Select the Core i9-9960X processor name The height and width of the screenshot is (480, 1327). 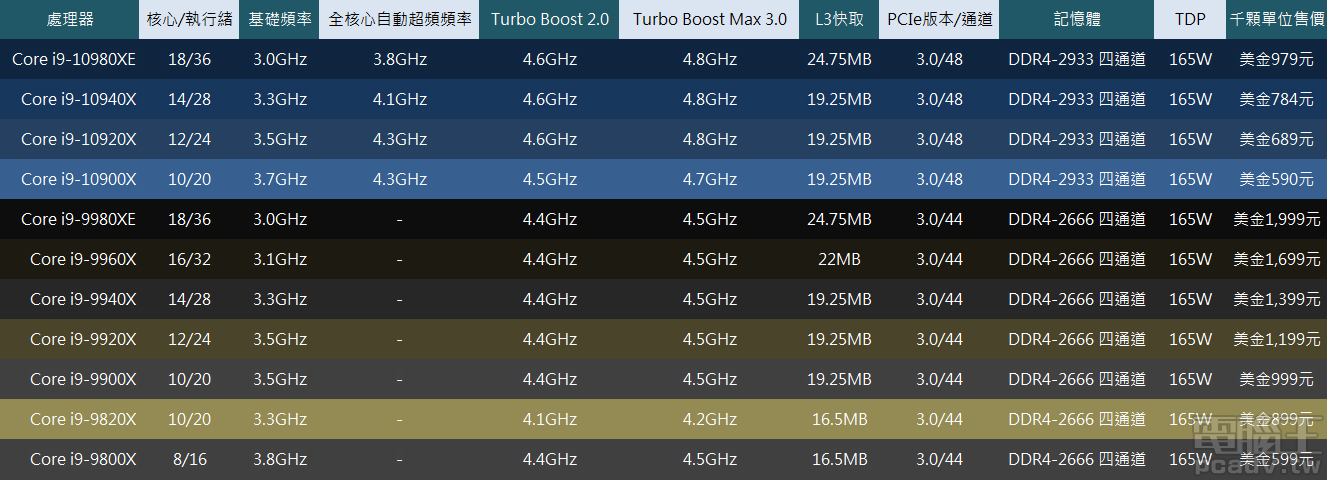pyautogui.click(x=83, y=259)
